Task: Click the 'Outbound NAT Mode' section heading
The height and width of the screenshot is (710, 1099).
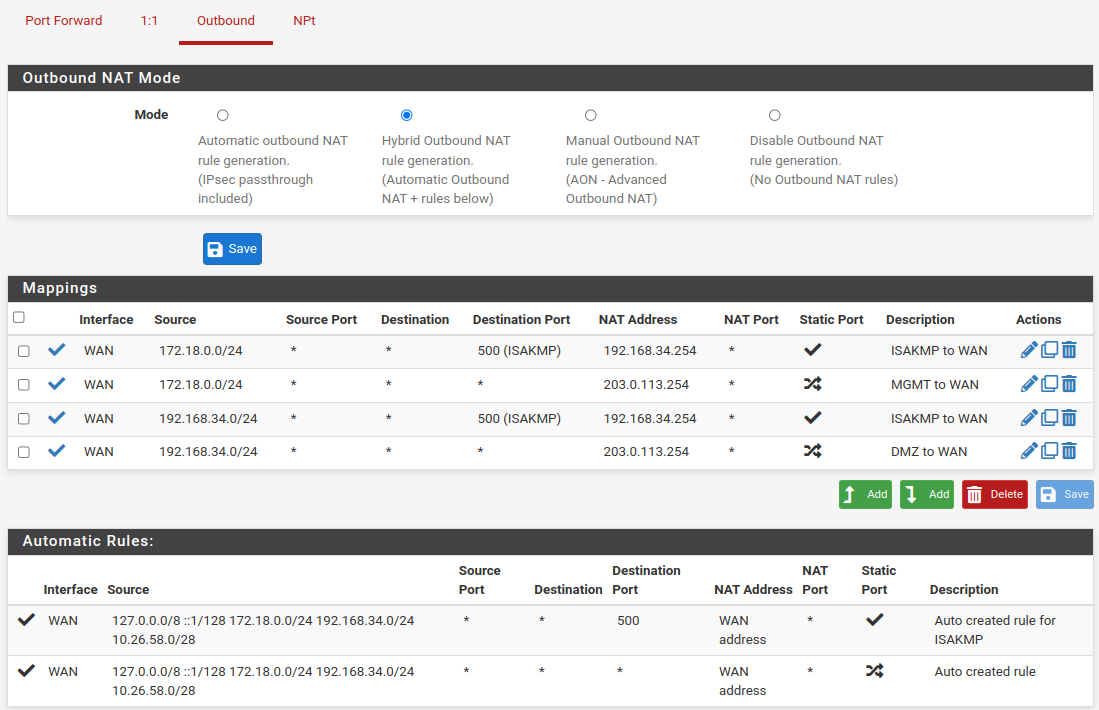Action: point(102,78)
